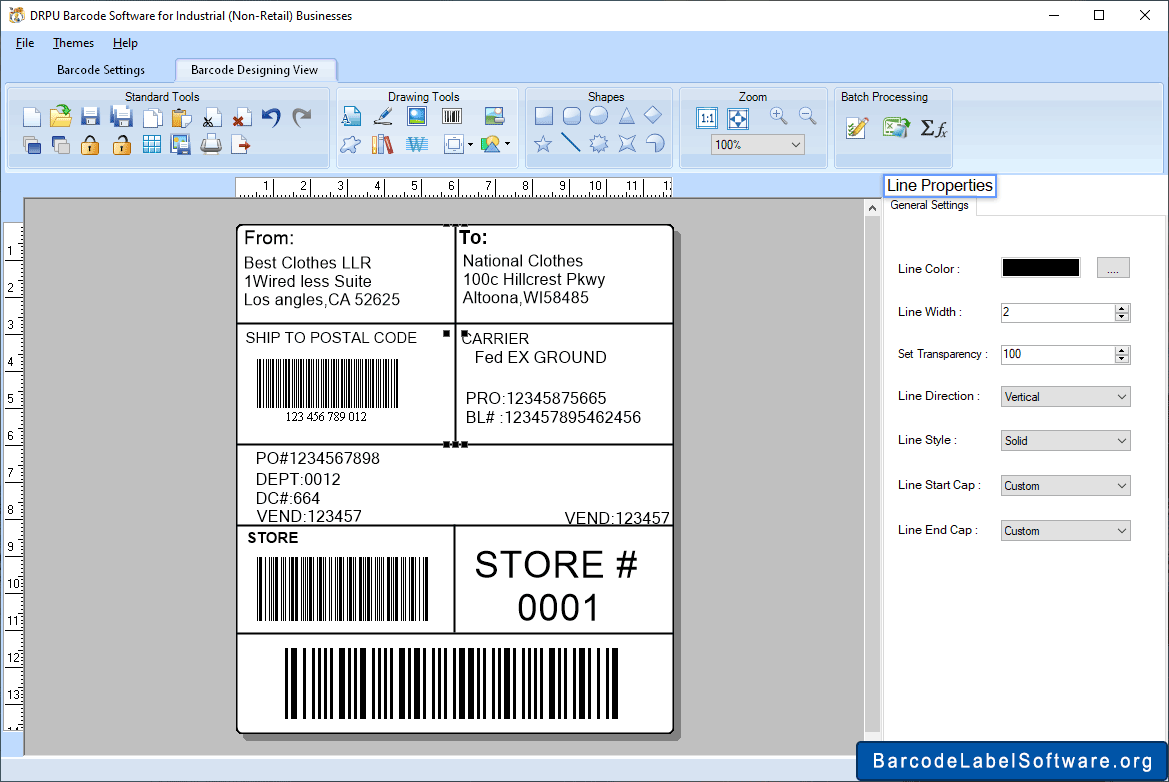The image size is (1169, 782).
Task: Select the starburst shape tool
Action: tap(599, 143)
